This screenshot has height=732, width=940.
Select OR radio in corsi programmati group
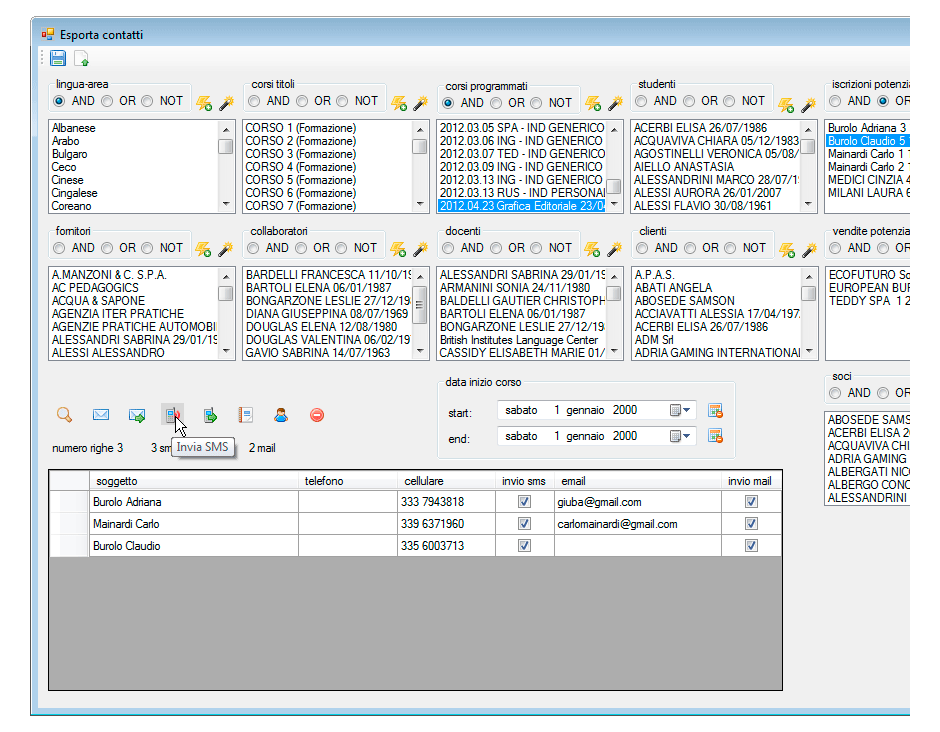click(x=496, y=103)
